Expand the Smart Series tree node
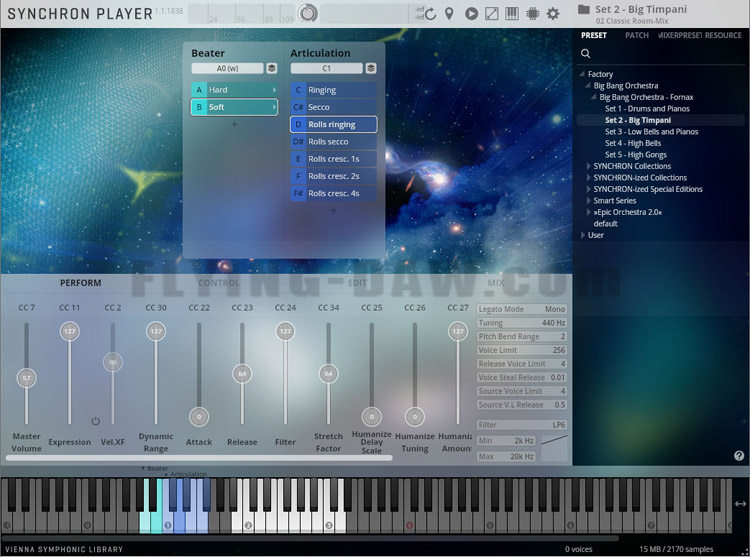 (589, 201)
